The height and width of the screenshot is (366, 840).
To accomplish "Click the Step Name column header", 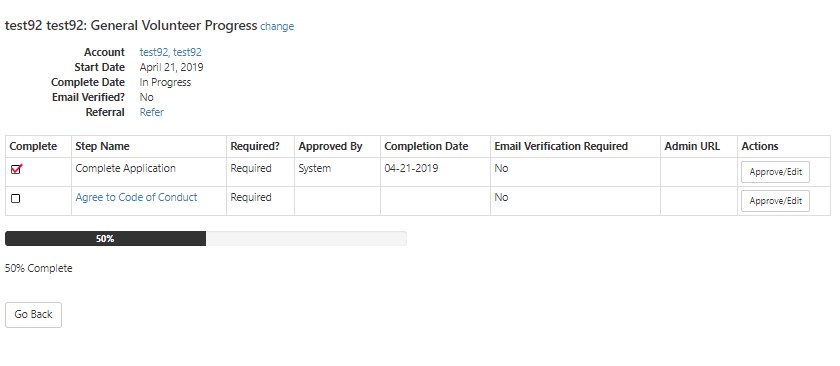I will coord(102,146).
